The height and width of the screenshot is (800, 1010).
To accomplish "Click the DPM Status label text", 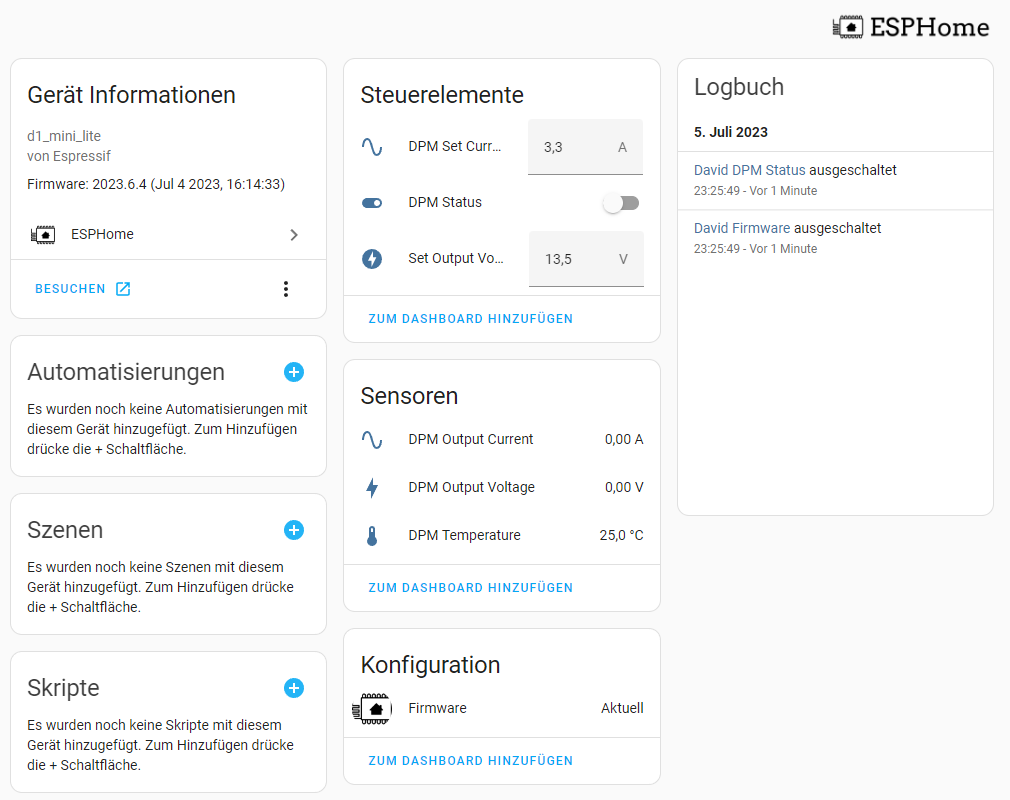I will pyautogui.click(x=444, y=202).
